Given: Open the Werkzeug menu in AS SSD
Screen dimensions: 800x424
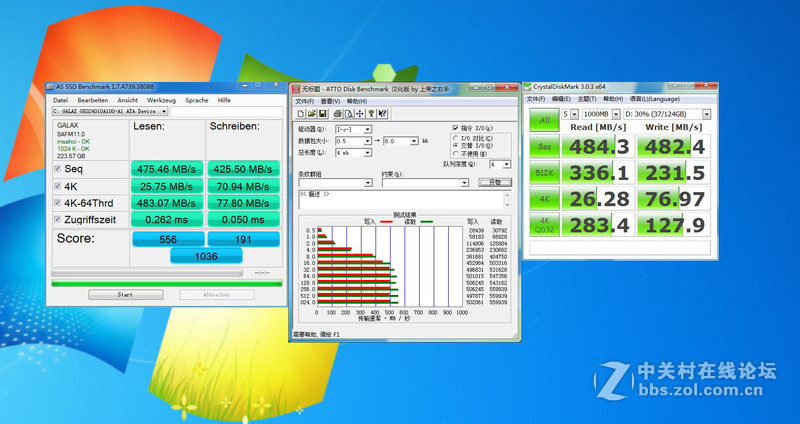Looking at the screenshot, I should 161,101.
